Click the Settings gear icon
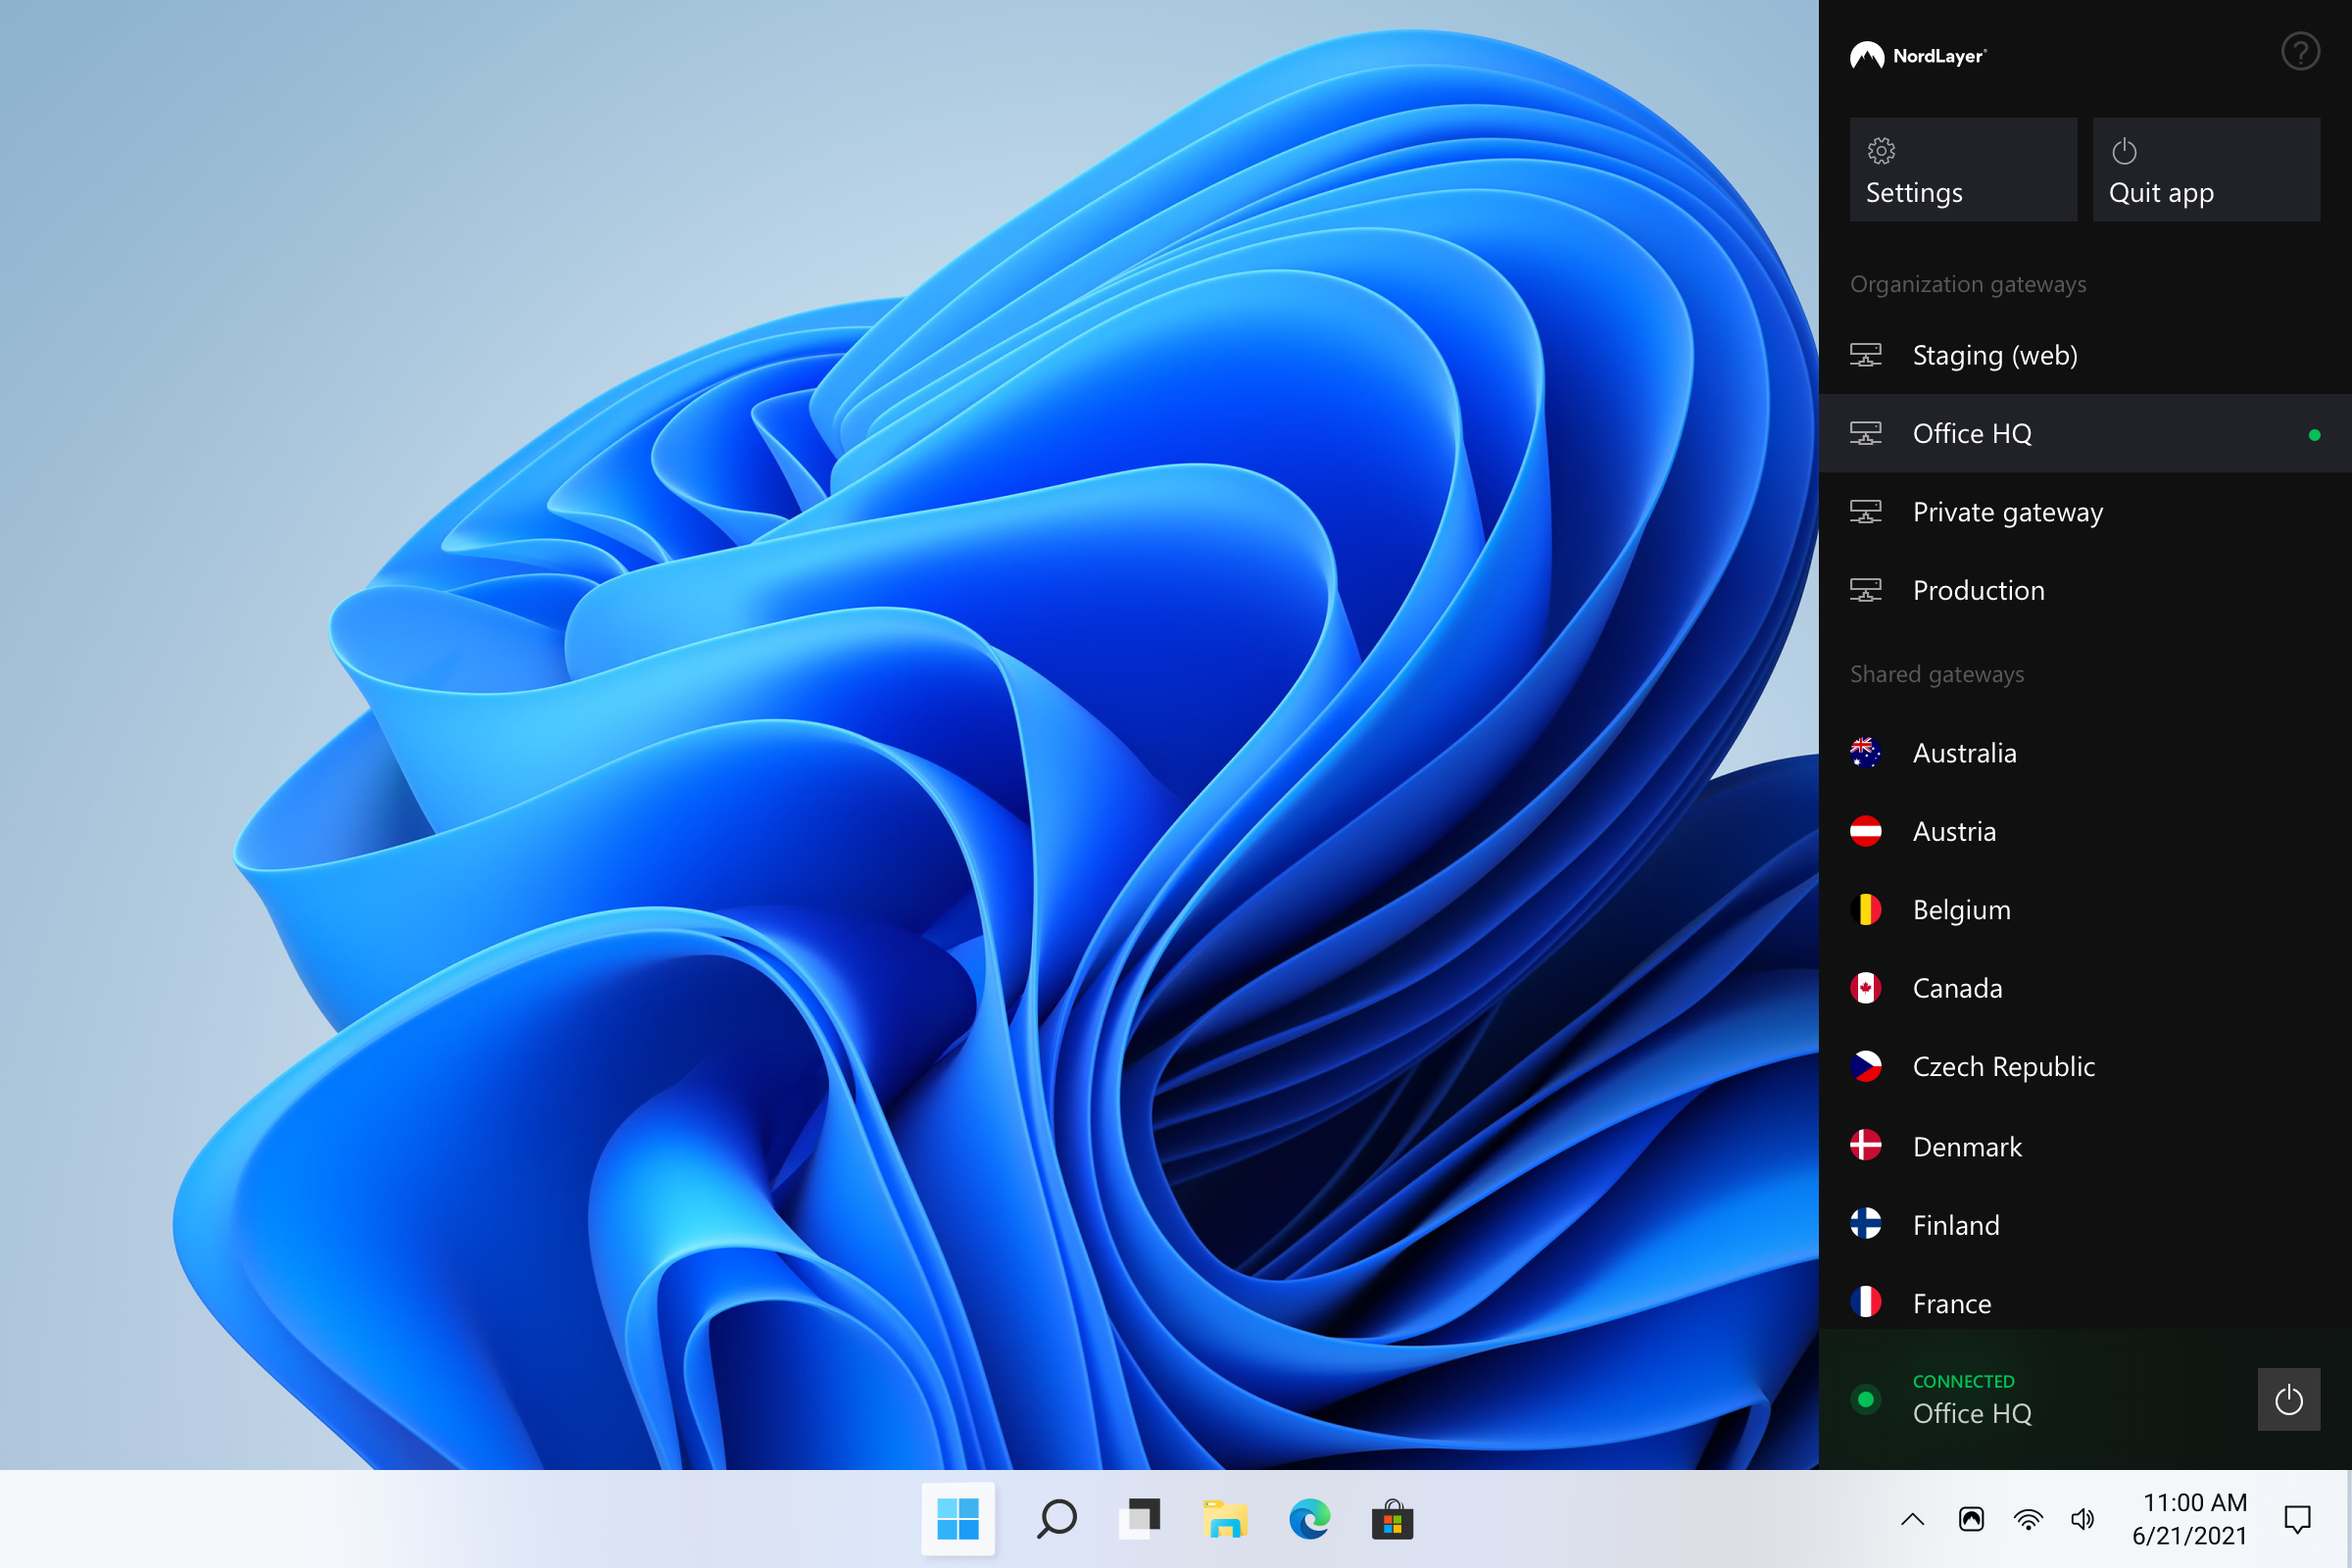The width and height of the screenshot is (2352, 1568). [1881, 150]
